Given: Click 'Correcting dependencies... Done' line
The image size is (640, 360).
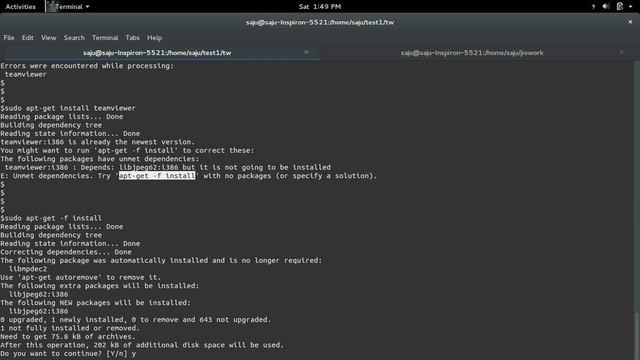Looking at the screenshot, I should tap(66, 252).
